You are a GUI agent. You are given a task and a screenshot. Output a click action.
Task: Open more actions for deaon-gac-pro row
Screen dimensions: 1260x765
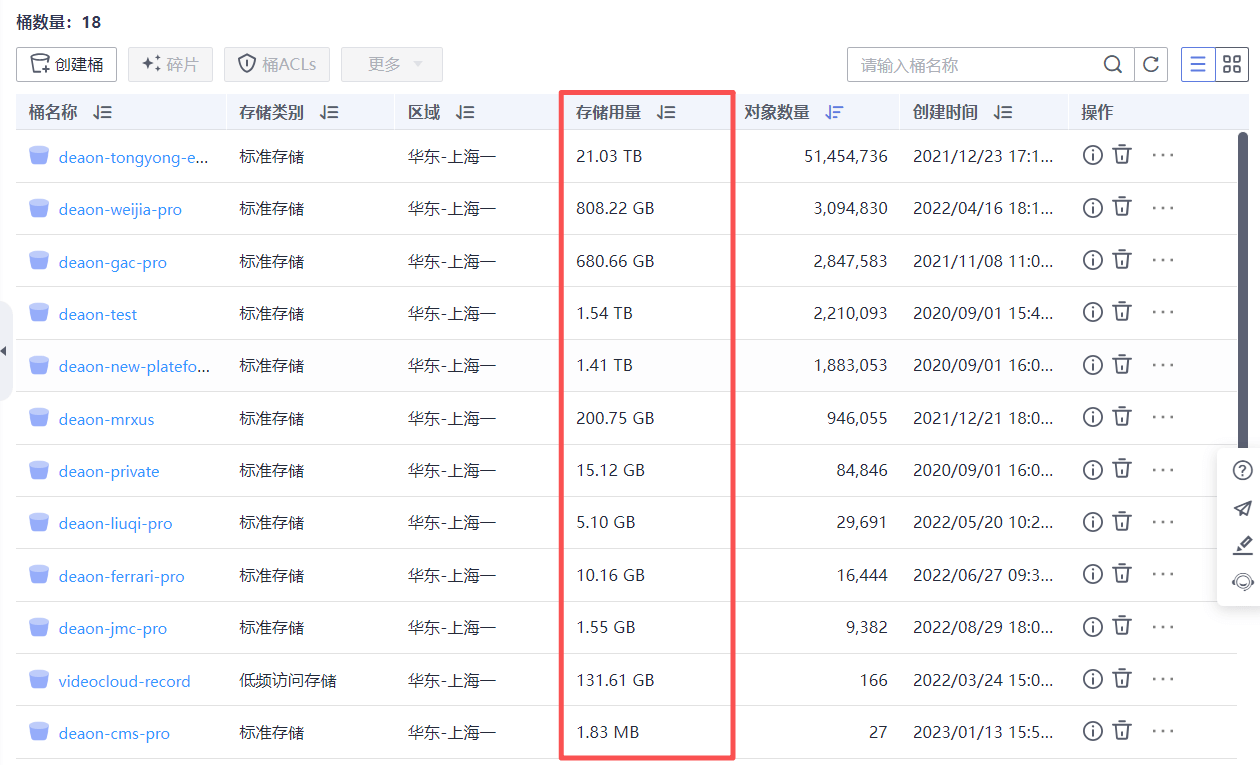click(x=1162, y=260)
